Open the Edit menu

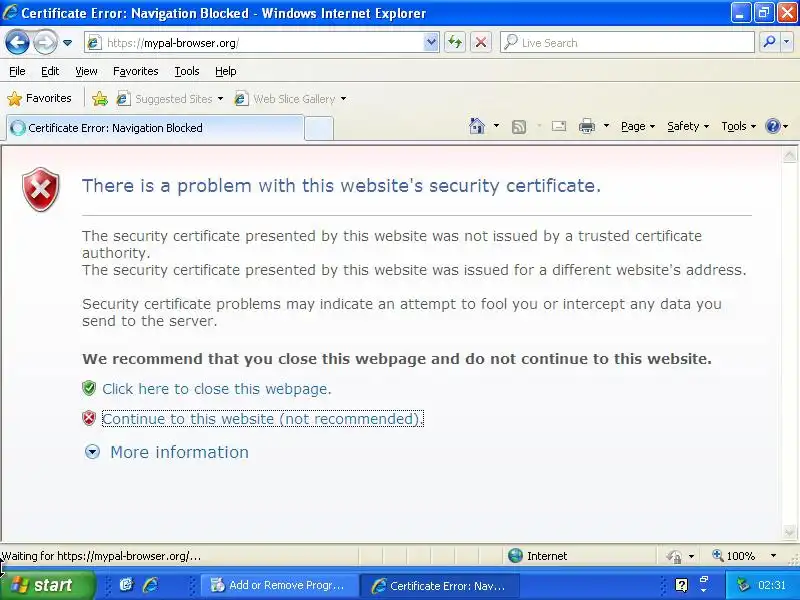50,71
